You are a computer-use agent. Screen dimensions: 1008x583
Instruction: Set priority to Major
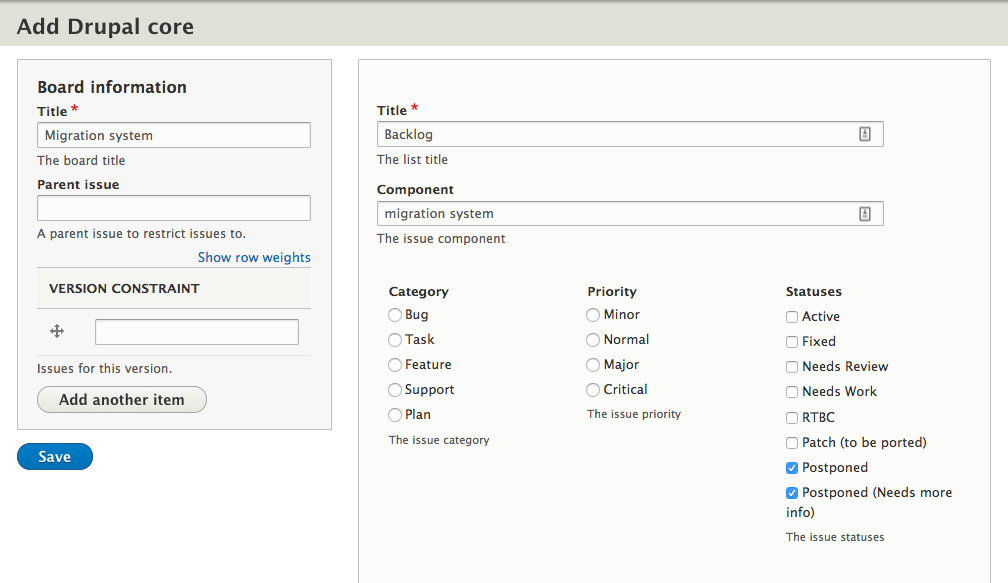[593, 365]
